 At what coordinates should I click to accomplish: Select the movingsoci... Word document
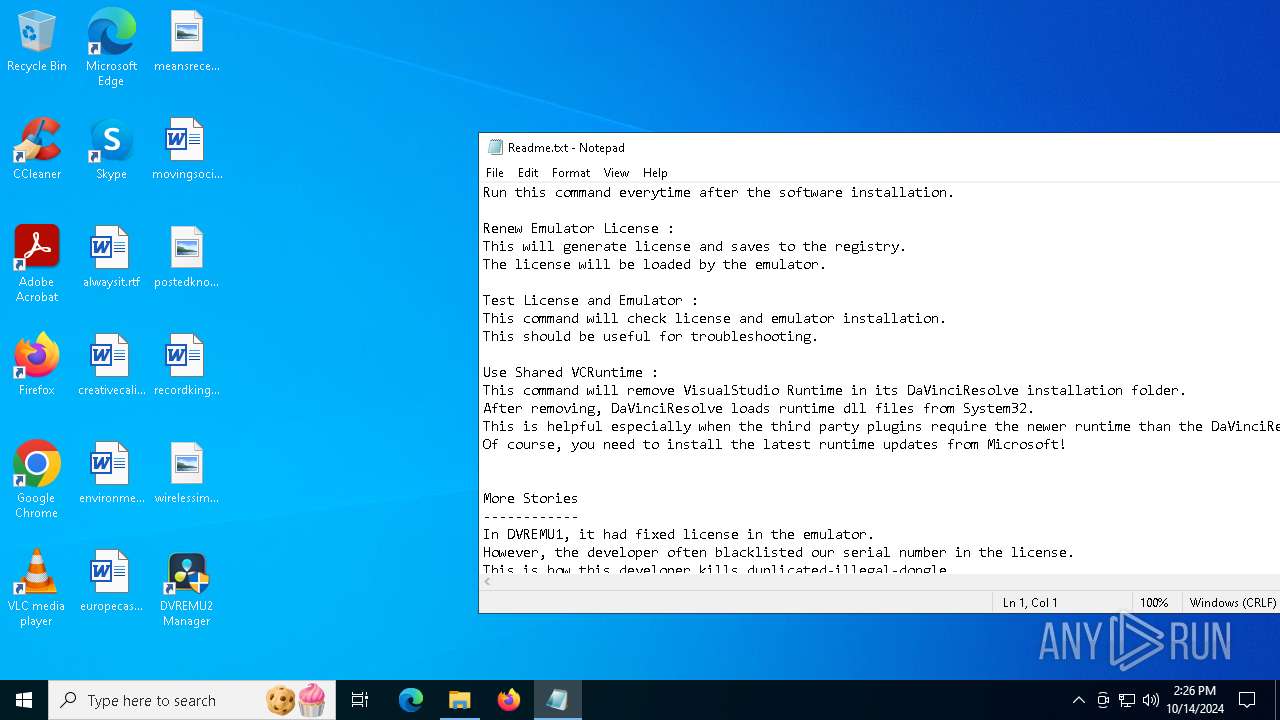point(186,150)
